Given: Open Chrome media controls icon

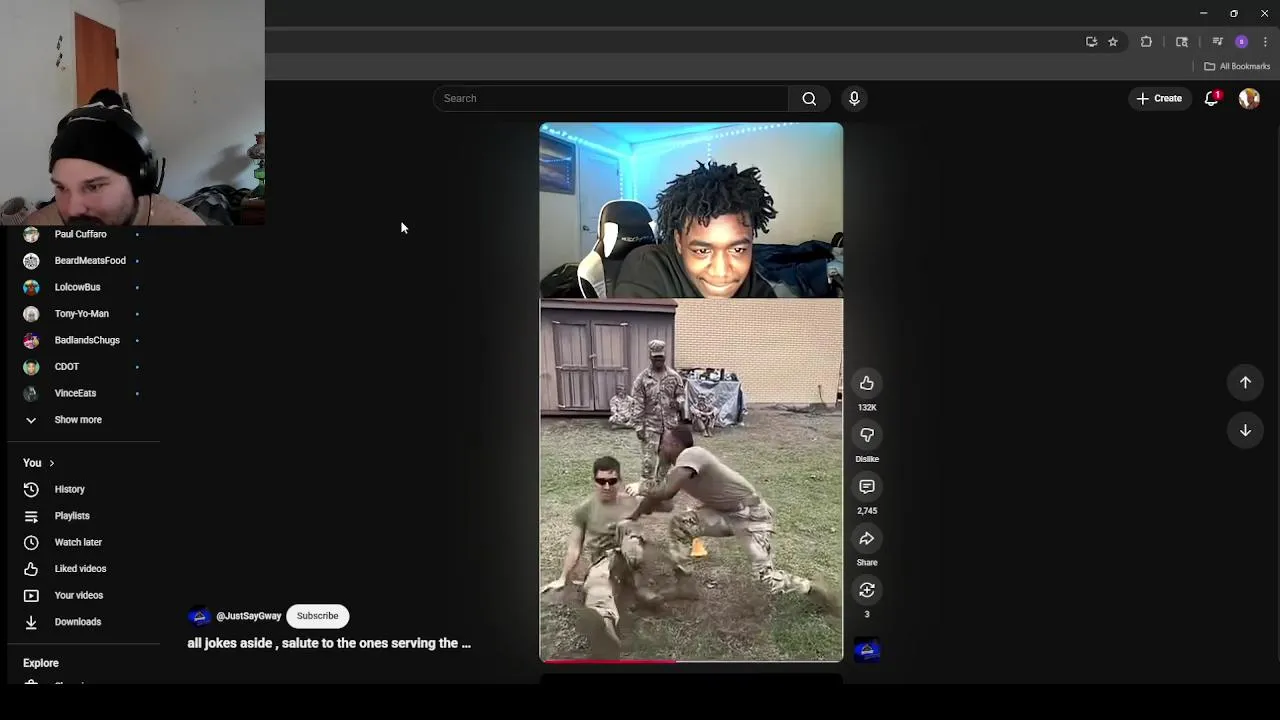Looking at the screenshot, I should 1217,42.
